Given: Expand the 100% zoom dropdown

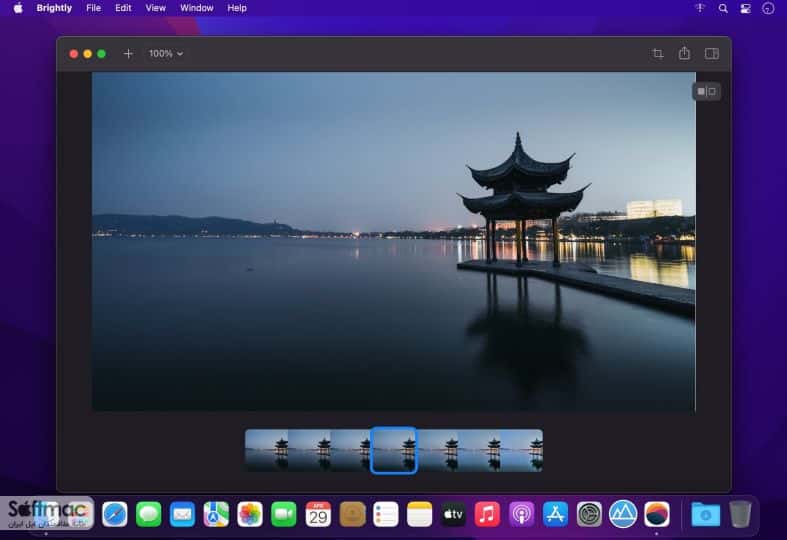Looking at the screenshot, I should click(x=166, y=54).
